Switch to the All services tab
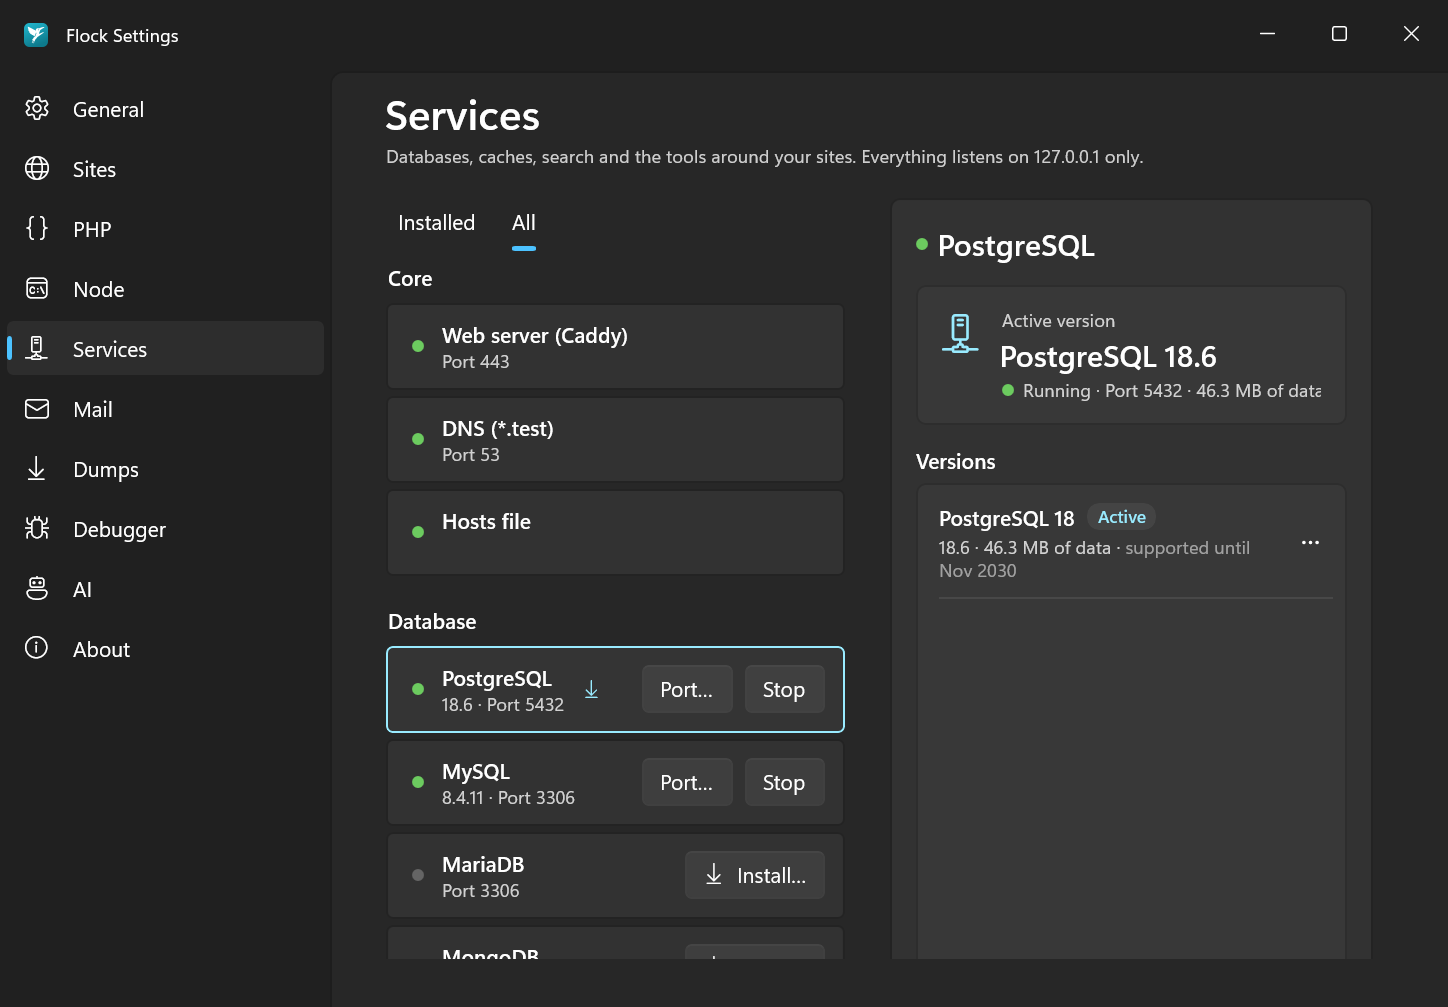Viewport: 1448px width, 1007px height. [x=524, y=223]
